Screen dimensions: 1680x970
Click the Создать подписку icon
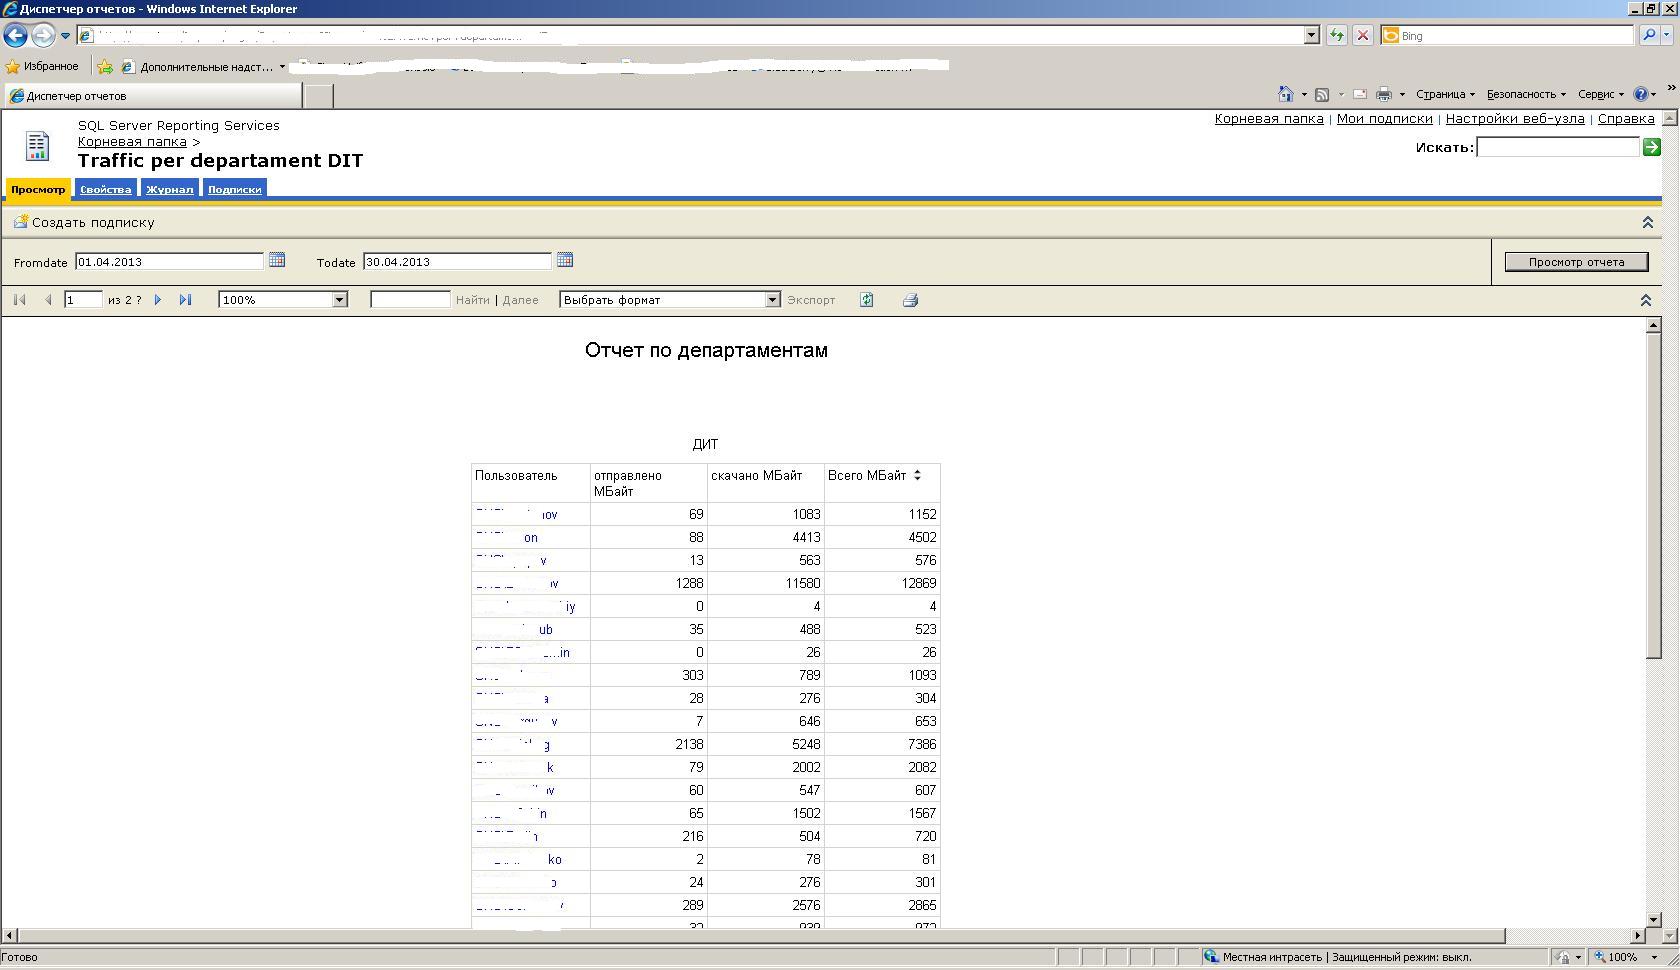20,222
